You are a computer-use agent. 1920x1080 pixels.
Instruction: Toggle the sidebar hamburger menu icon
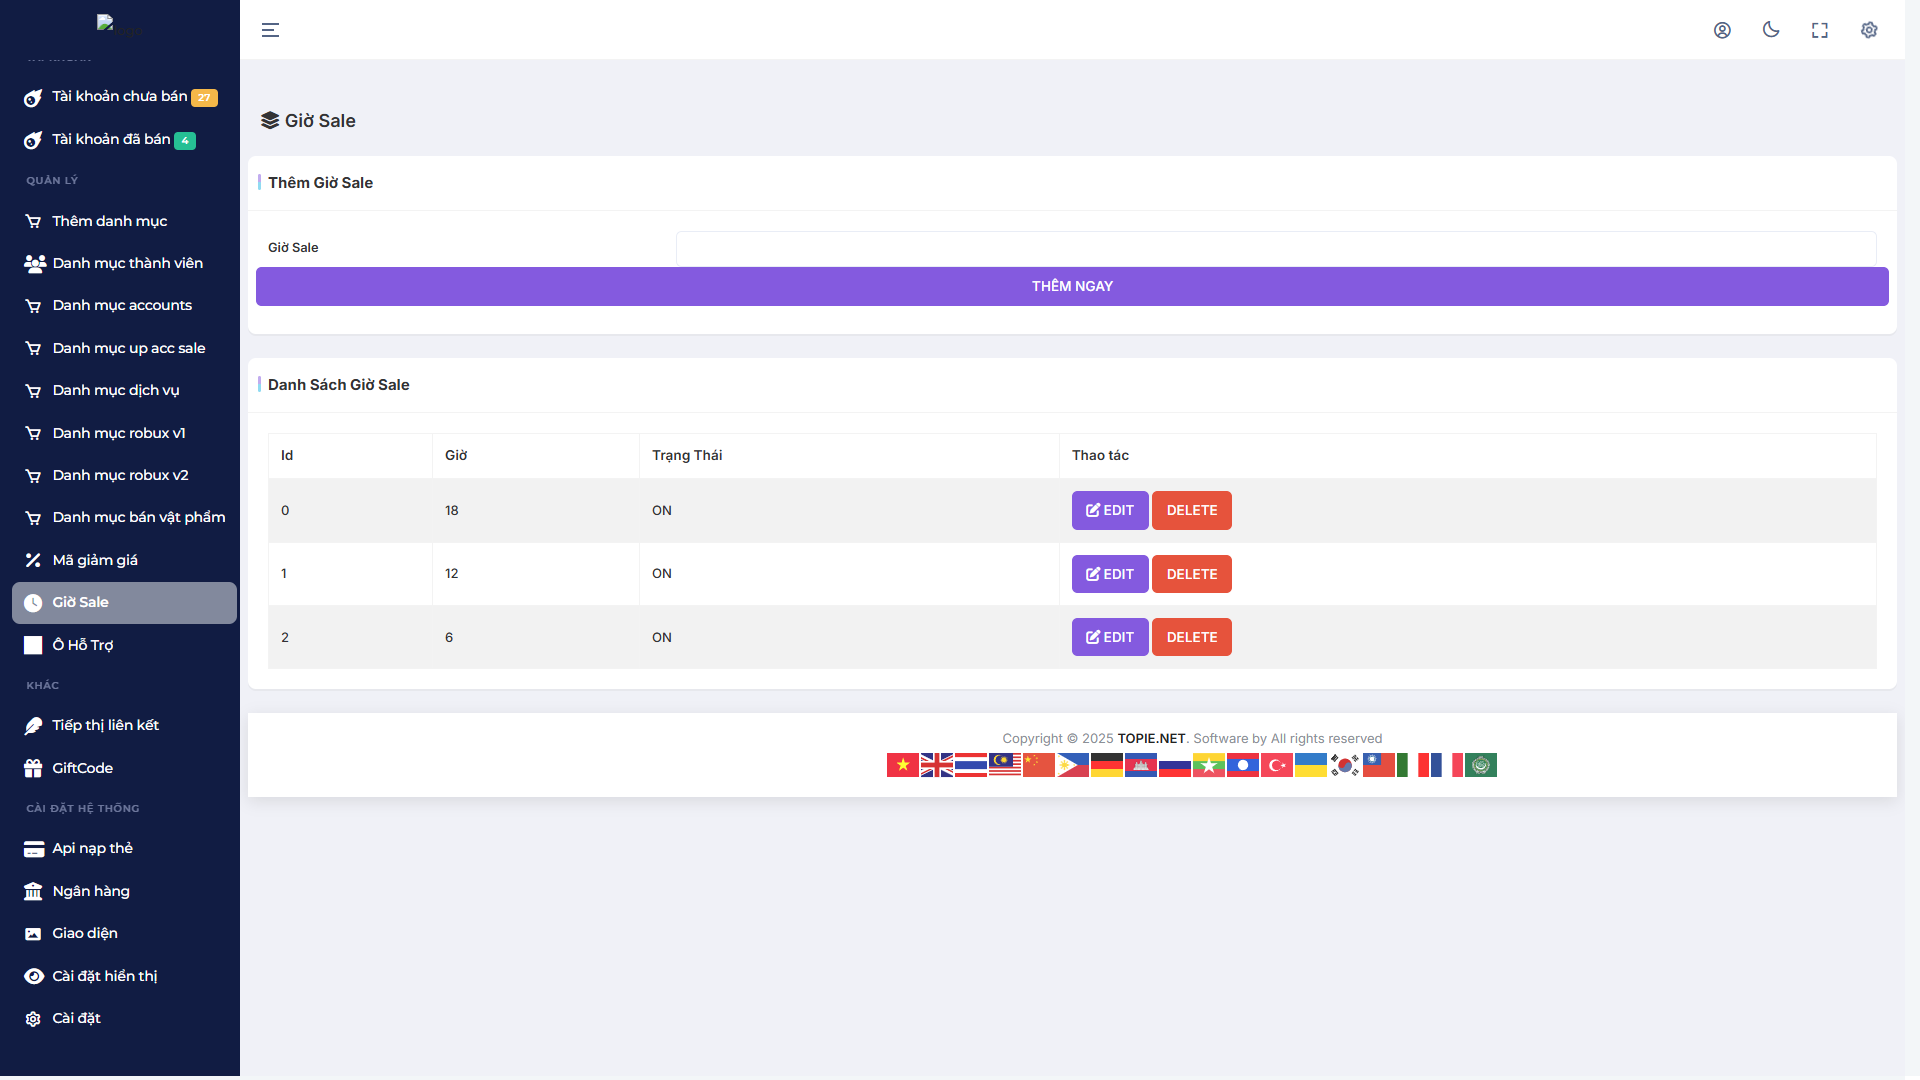point(270,30)
